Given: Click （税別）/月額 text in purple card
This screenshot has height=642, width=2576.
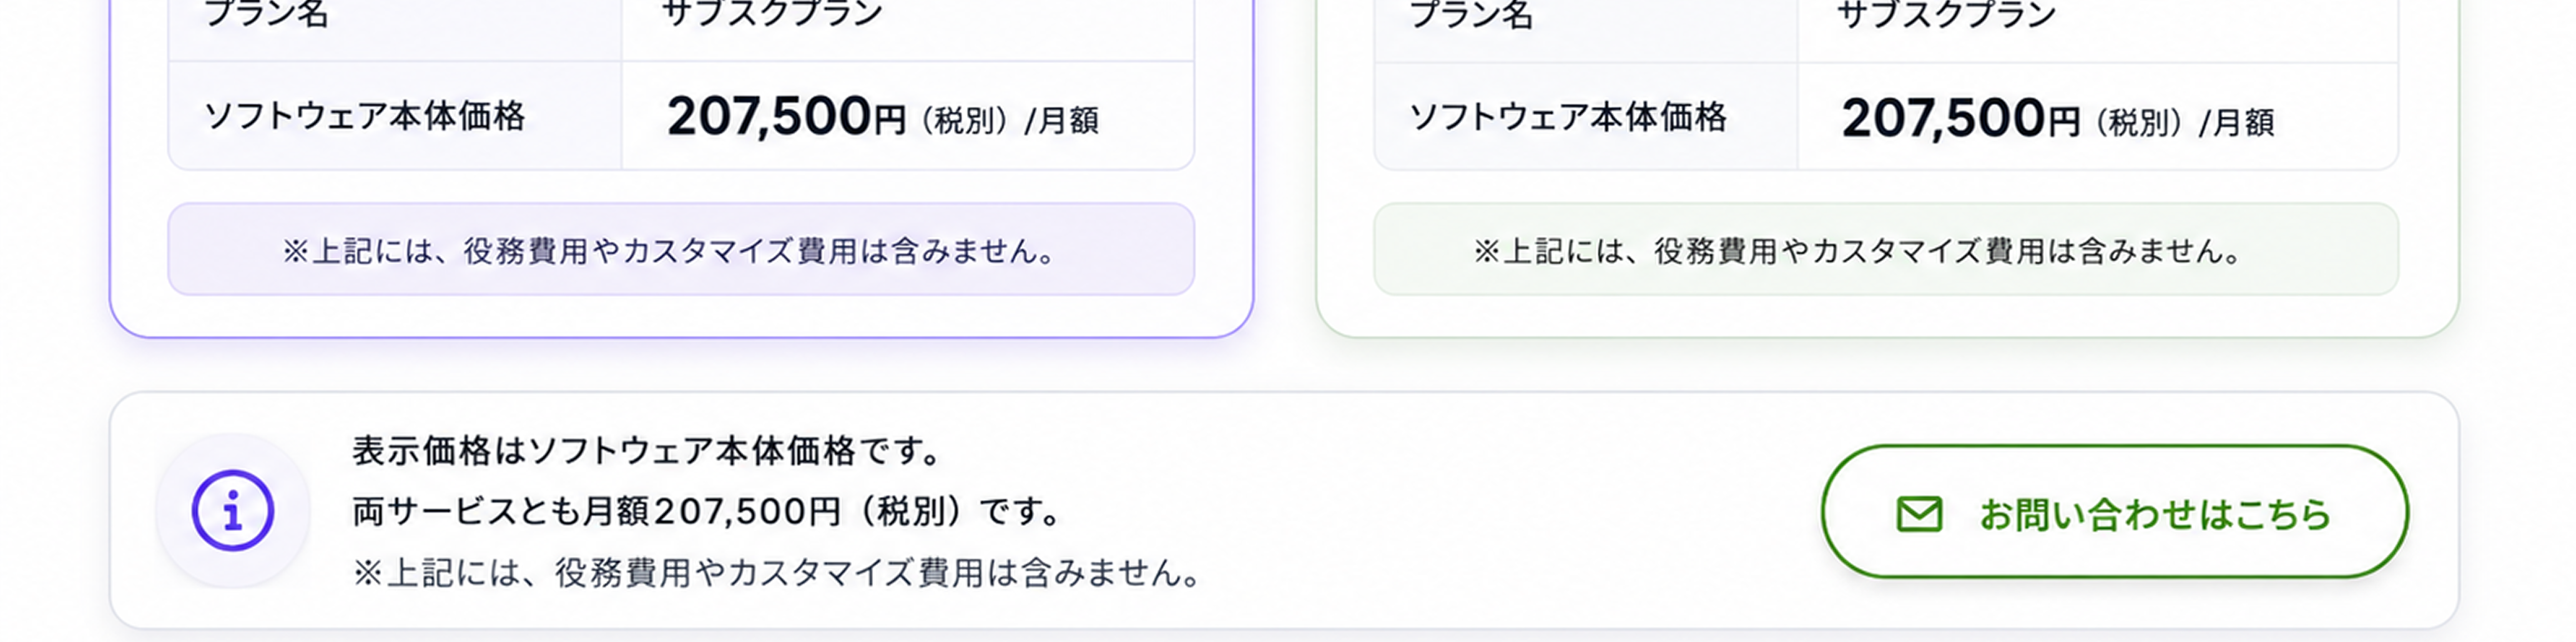Looking at the screenshot, I should pos(1008,121).
